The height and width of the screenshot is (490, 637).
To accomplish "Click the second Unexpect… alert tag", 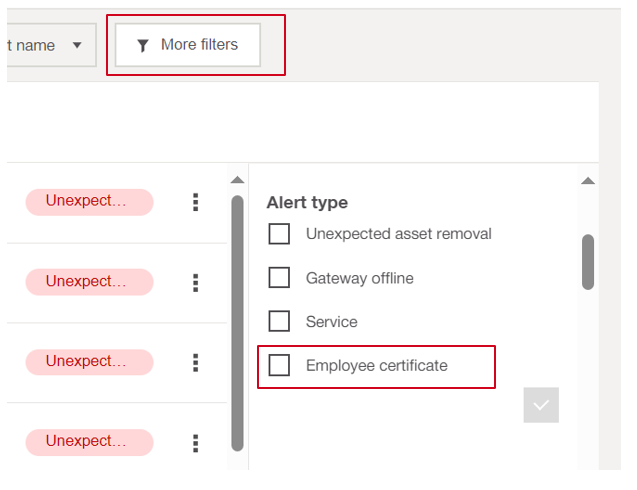I will (89, 282).
